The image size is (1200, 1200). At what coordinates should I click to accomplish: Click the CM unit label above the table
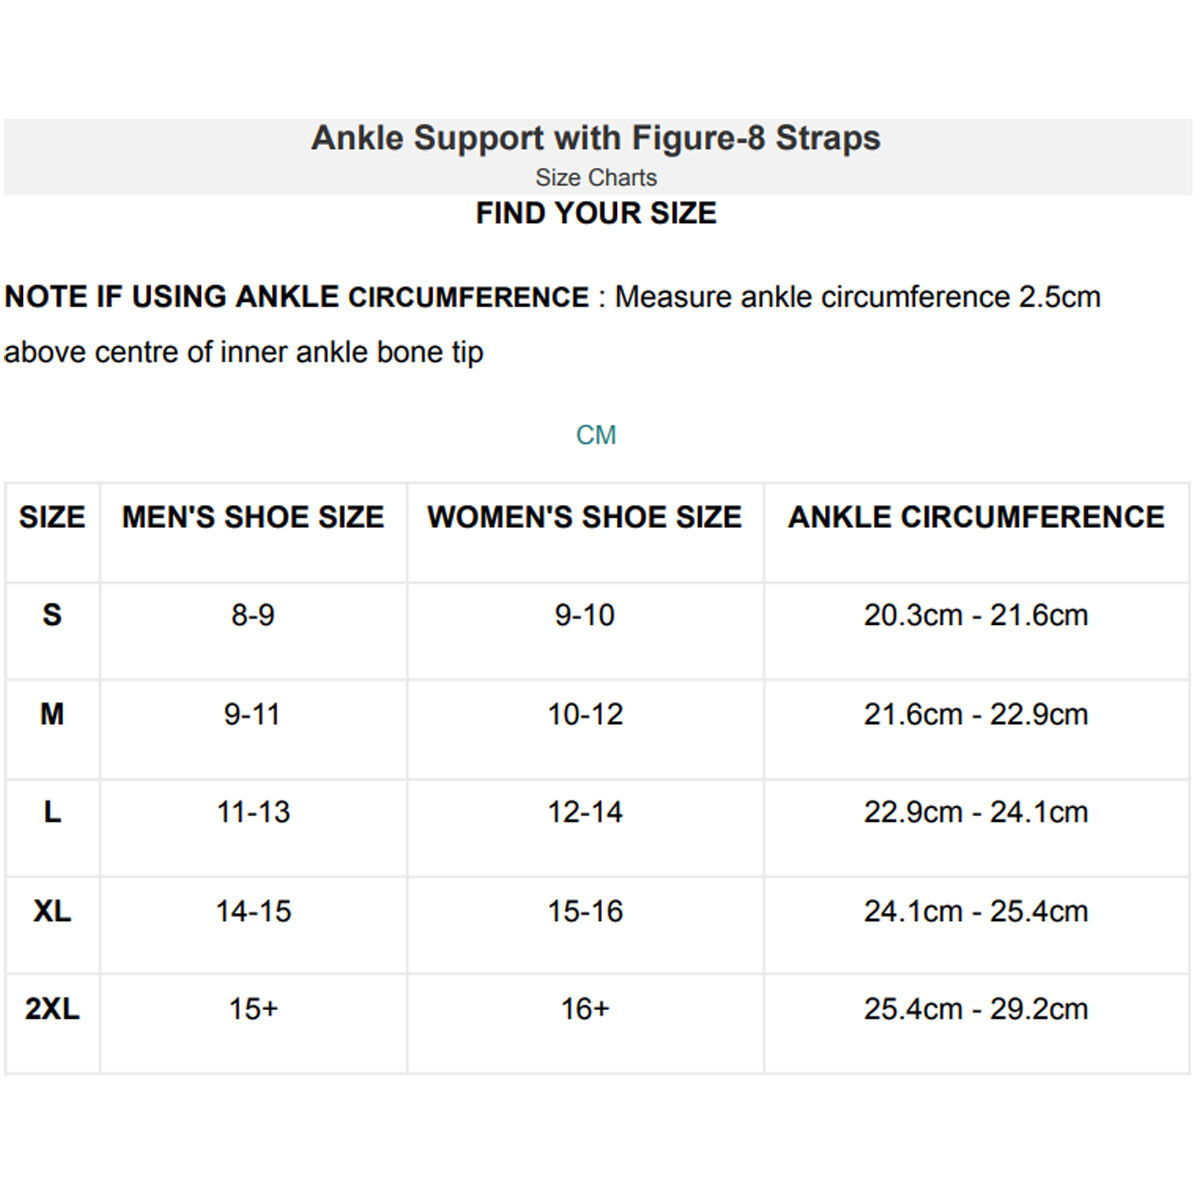coord(596,435)
